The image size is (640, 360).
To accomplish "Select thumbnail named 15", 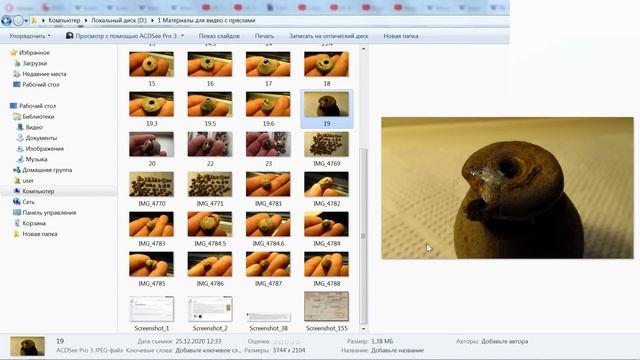I will 151,64.
